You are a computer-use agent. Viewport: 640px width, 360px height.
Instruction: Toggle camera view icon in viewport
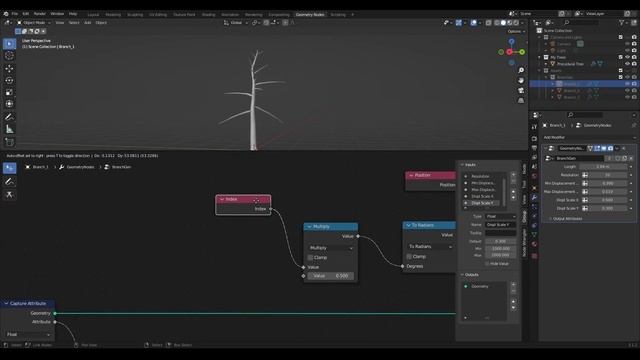tap(521, 90)
